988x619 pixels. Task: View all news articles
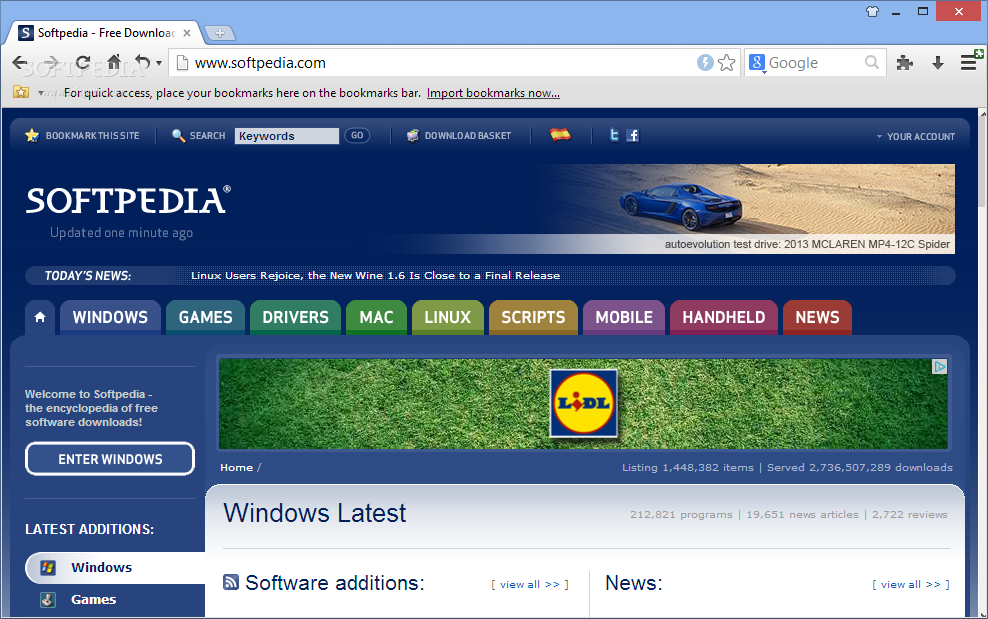[x=910, y=584]
